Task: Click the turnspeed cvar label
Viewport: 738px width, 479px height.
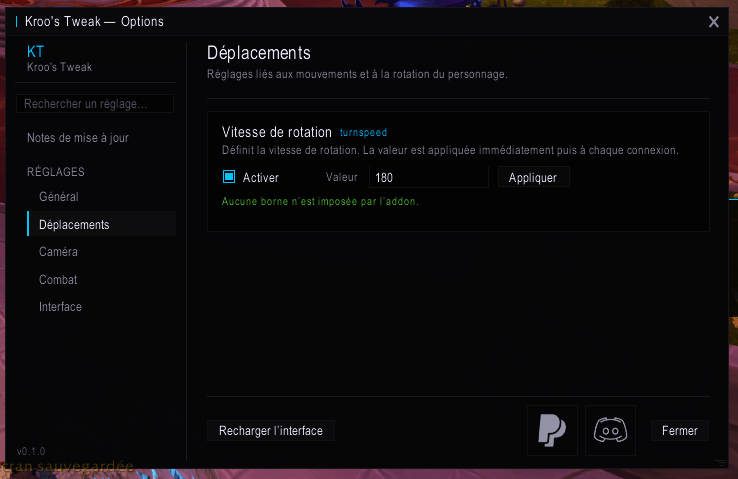Action: tap(363, 133)
